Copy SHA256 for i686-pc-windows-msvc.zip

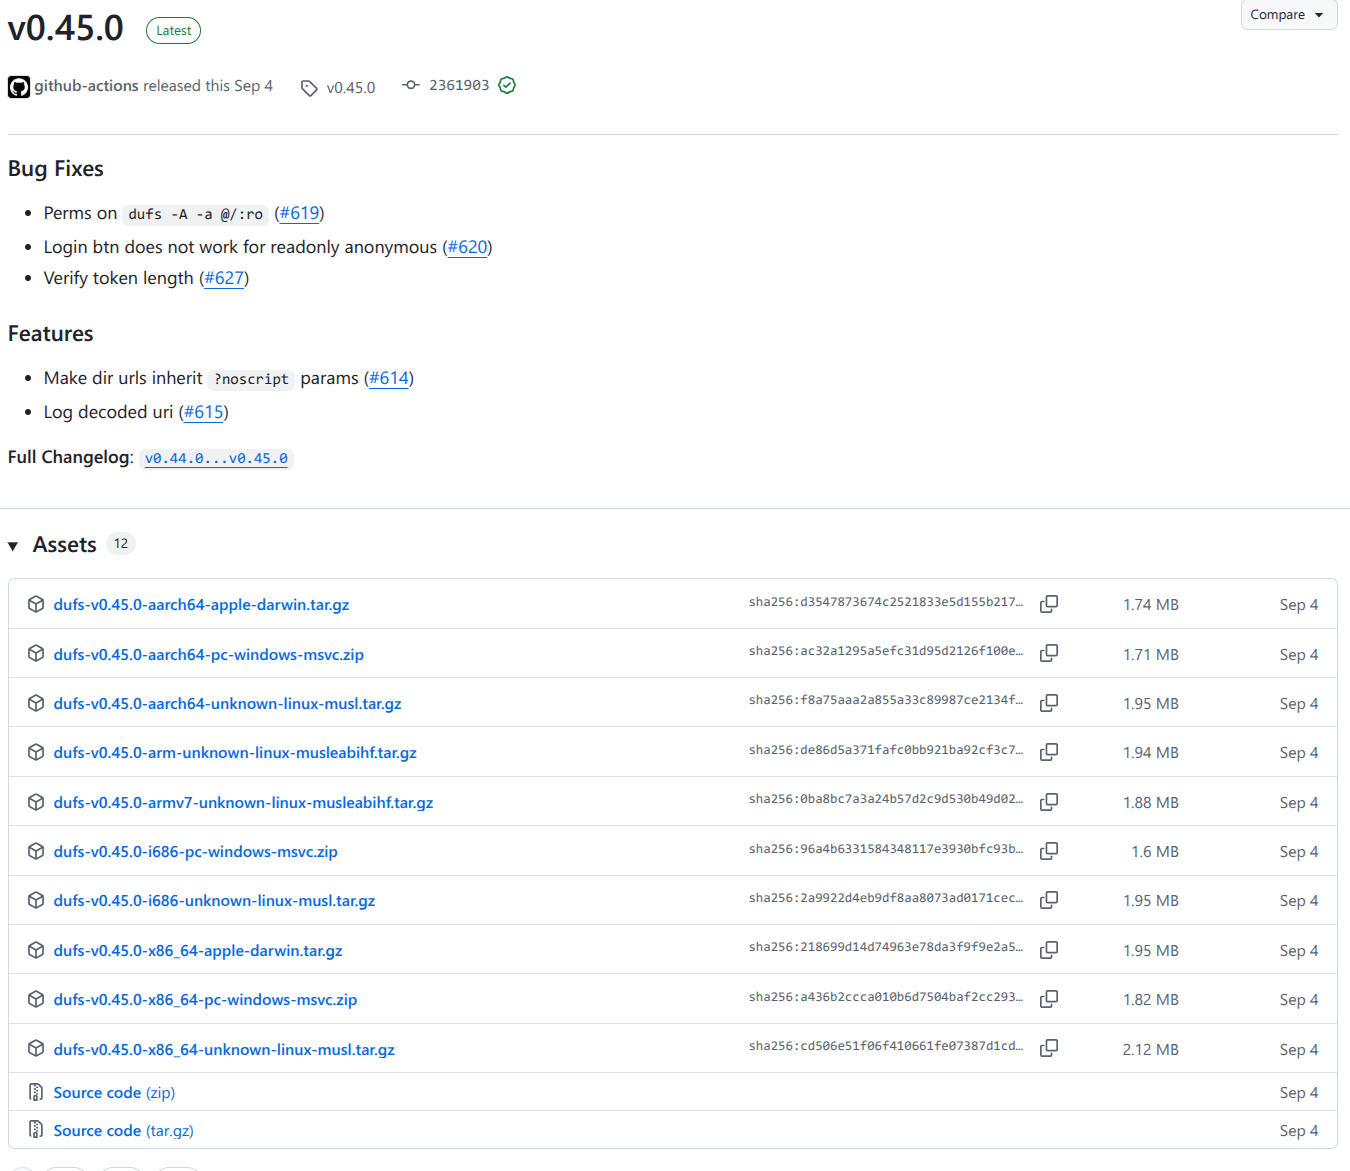point(1048,851)
